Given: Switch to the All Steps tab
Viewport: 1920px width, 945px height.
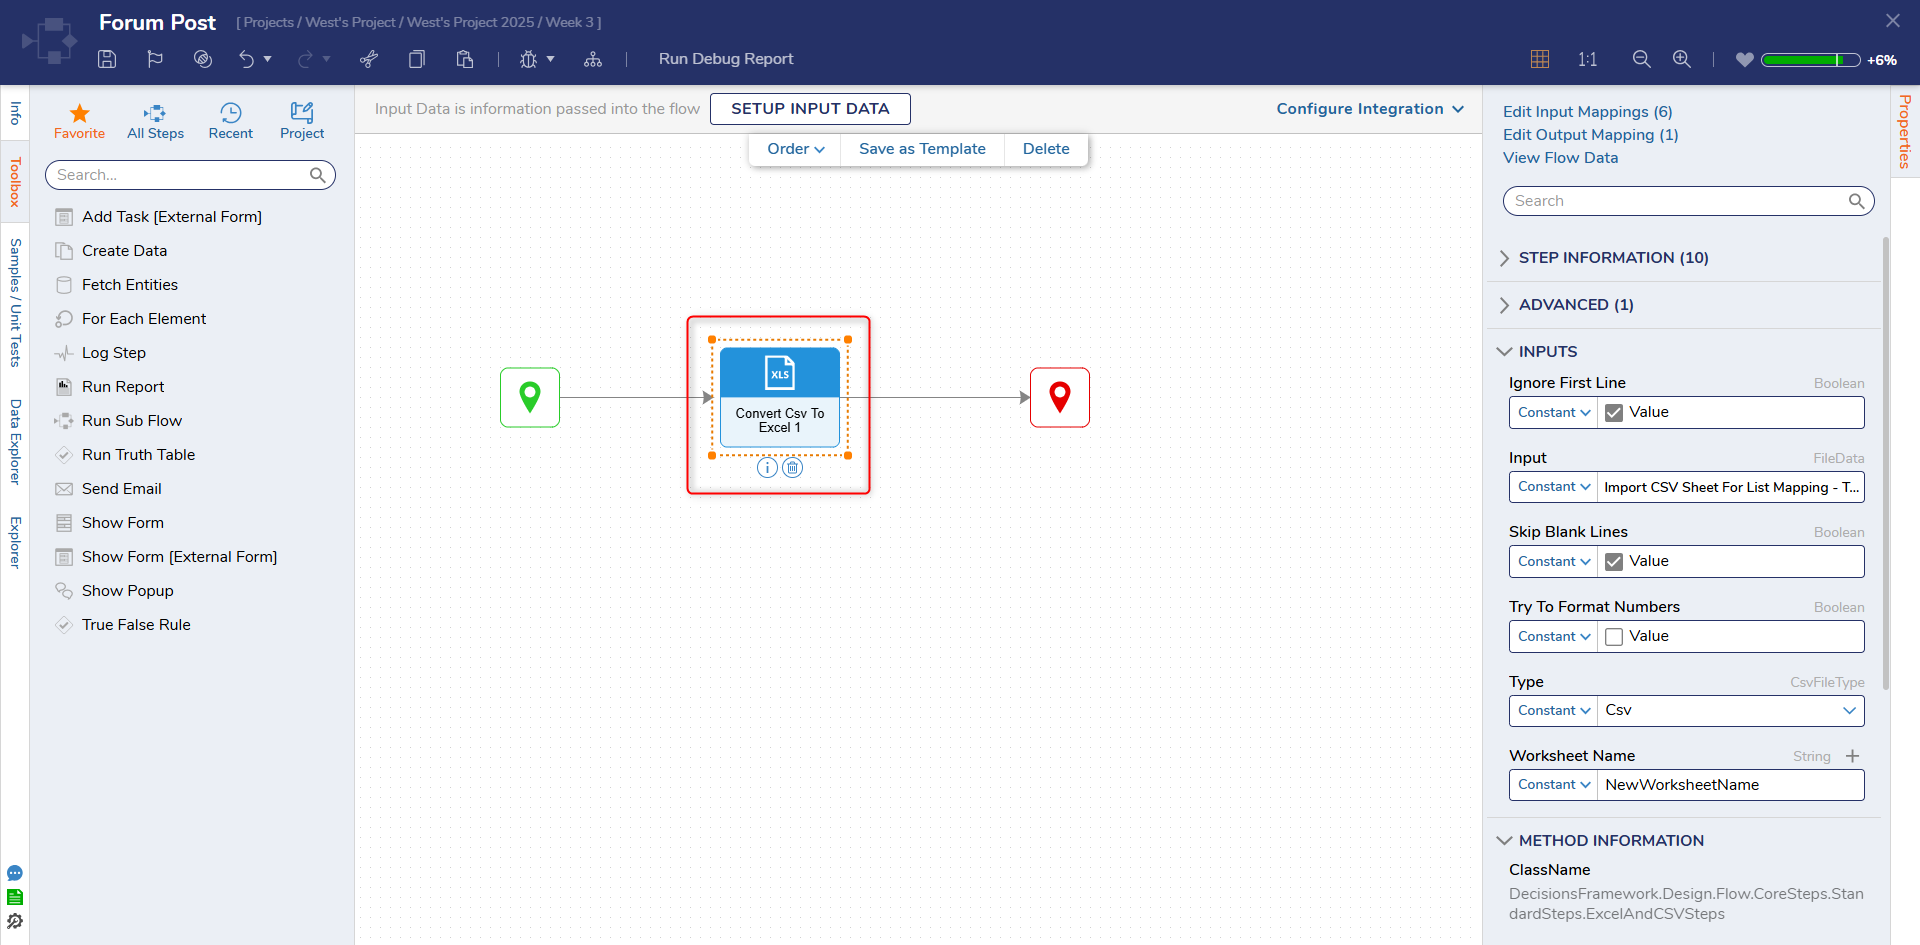Looking at the screenshot, I should (x=155, y=121).
